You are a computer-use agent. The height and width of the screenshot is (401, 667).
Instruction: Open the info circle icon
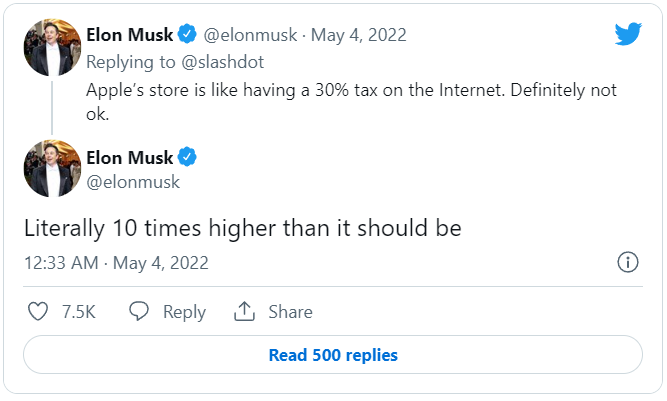click(628, 263)
